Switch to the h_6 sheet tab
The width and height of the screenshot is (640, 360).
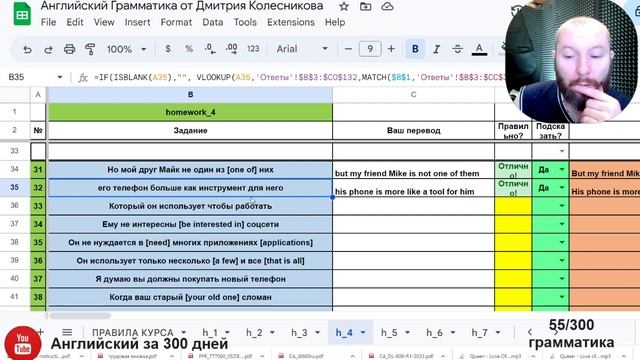pos(434,333)
